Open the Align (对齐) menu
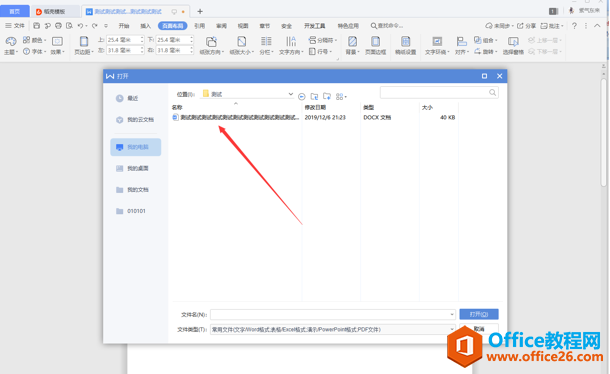610x374 pixels. [x=461, y=46]
